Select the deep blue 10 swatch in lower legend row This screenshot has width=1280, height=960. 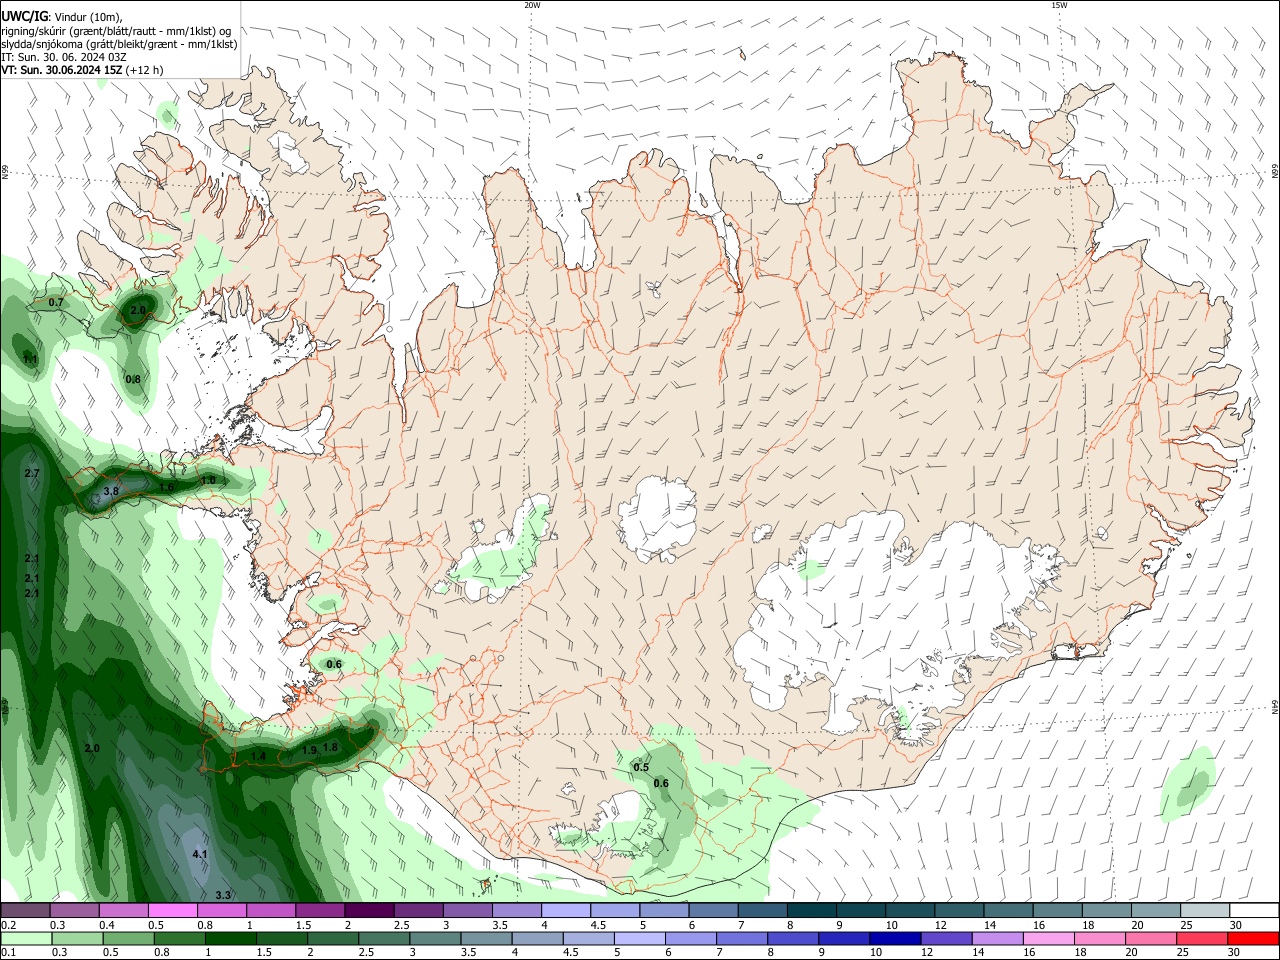coord(895,938)
